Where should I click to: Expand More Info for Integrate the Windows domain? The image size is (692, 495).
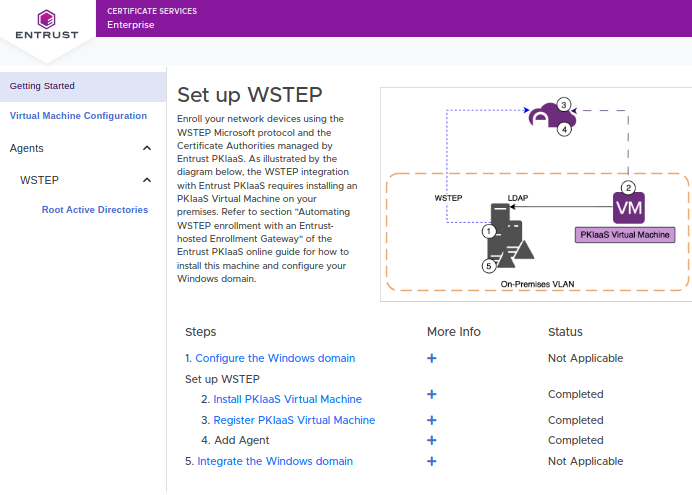(x=432, y=461)
